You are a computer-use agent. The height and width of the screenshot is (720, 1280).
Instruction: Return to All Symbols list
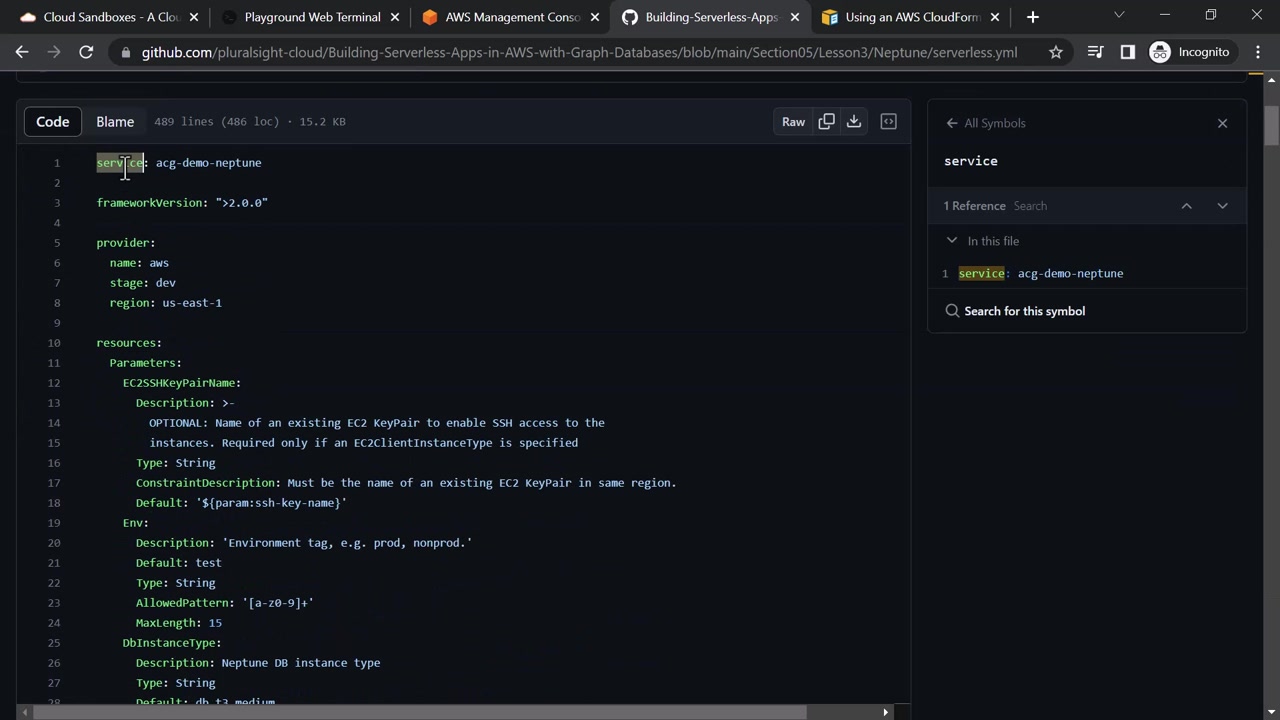tap(986, 123)
